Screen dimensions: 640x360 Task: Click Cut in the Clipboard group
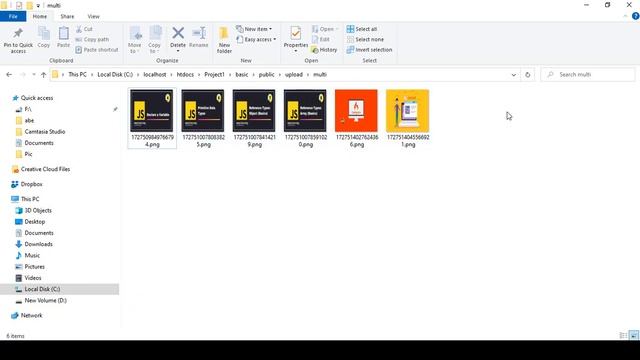(84, 29)
